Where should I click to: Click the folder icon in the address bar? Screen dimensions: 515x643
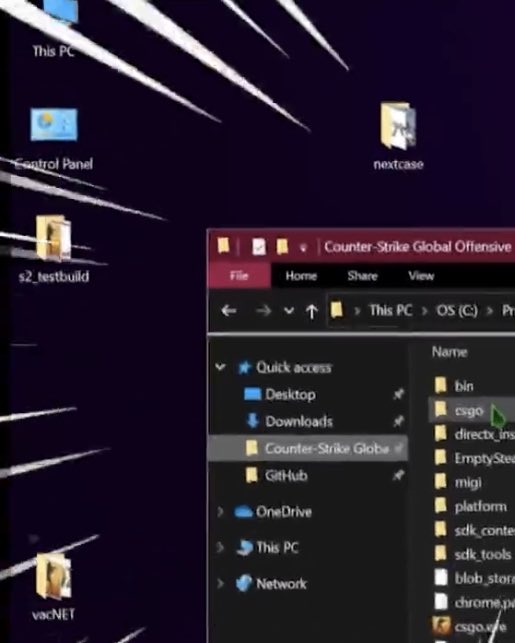point(337,310)
